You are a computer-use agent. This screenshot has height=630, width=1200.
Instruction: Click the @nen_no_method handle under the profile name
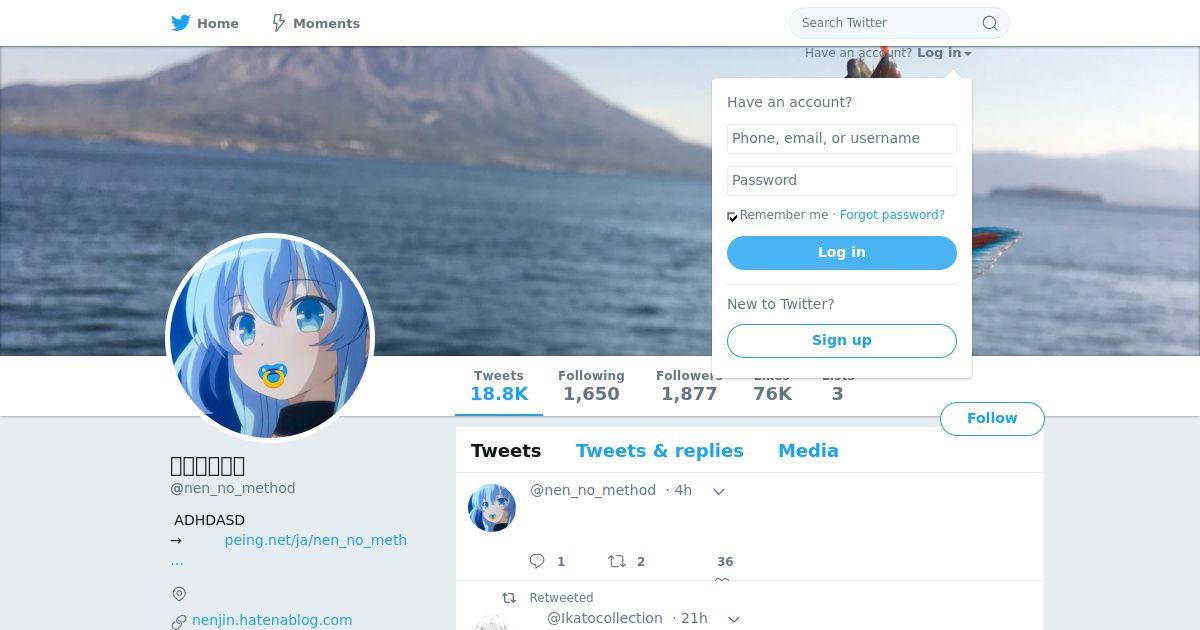click(233, 488)
